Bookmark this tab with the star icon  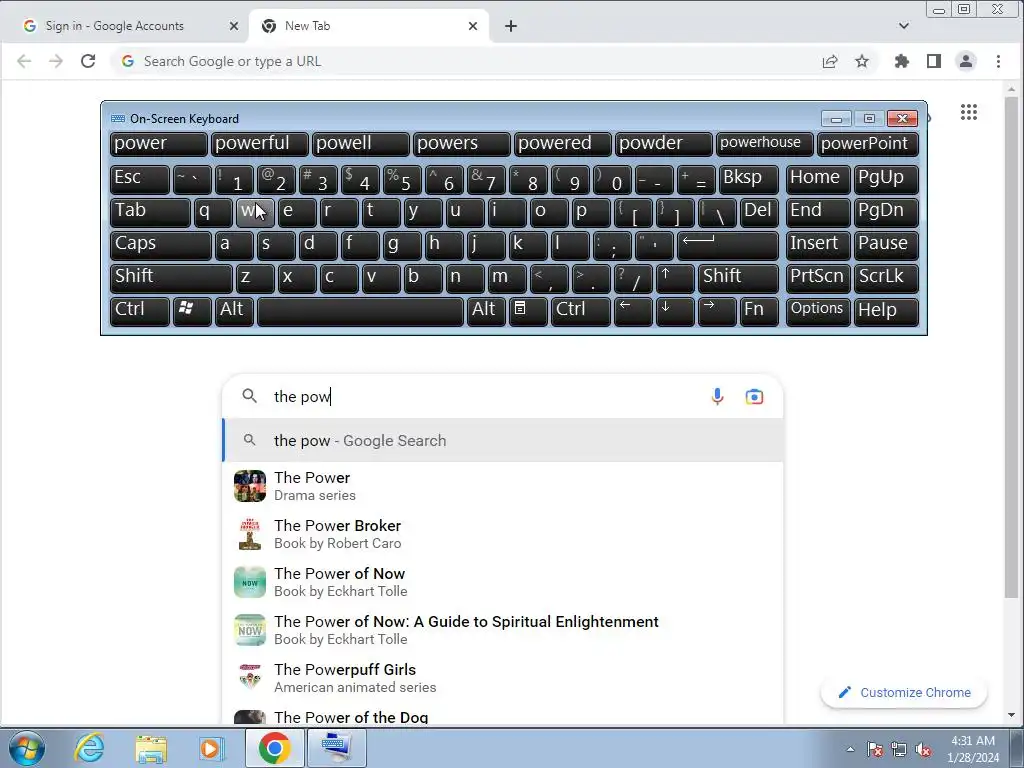point(862,61)
